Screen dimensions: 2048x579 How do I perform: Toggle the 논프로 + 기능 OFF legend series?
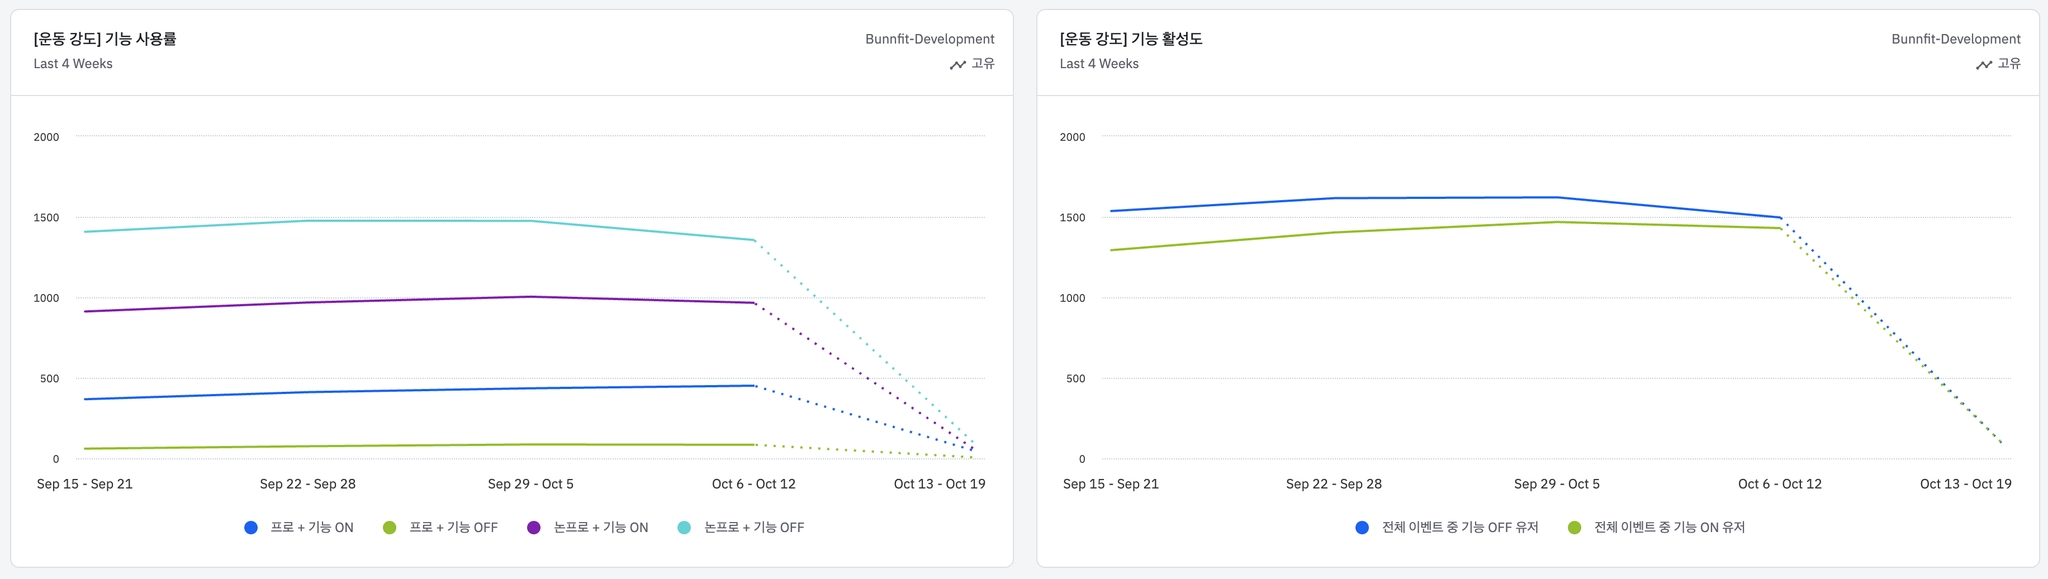coord(753,528)
